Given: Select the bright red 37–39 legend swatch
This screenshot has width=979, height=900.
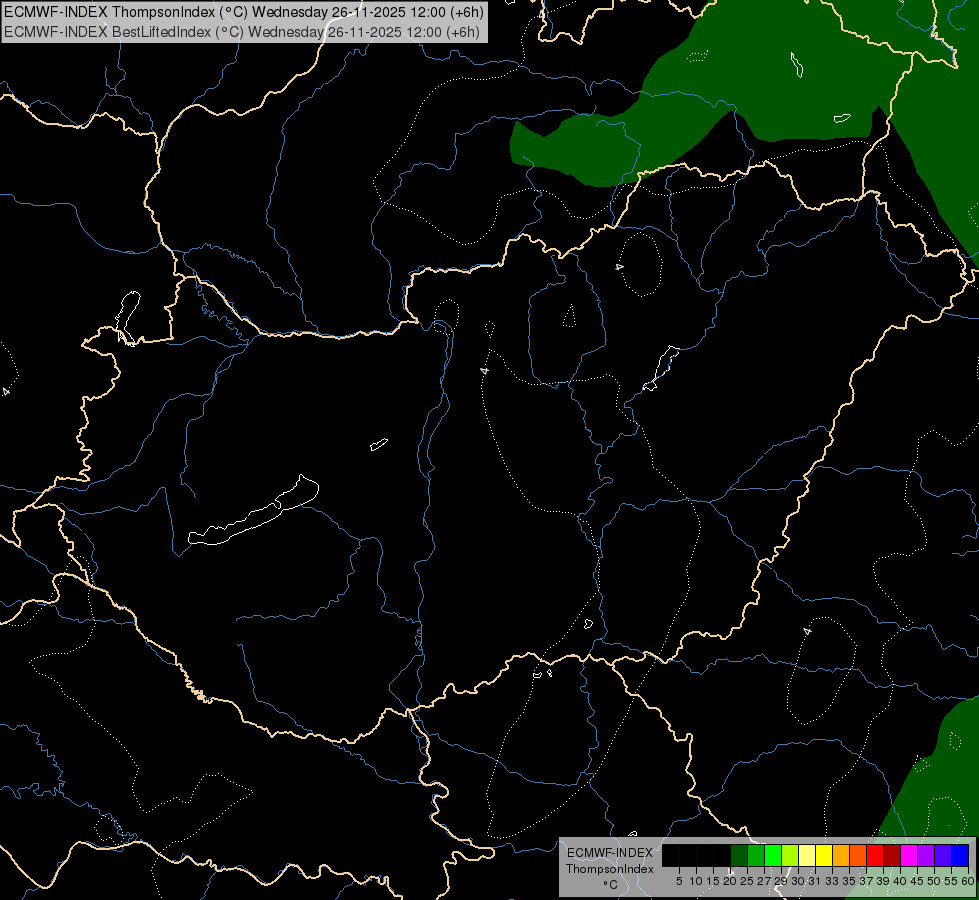Looking at the screenshot, I should pyautogui.click(x=875, y=855).
